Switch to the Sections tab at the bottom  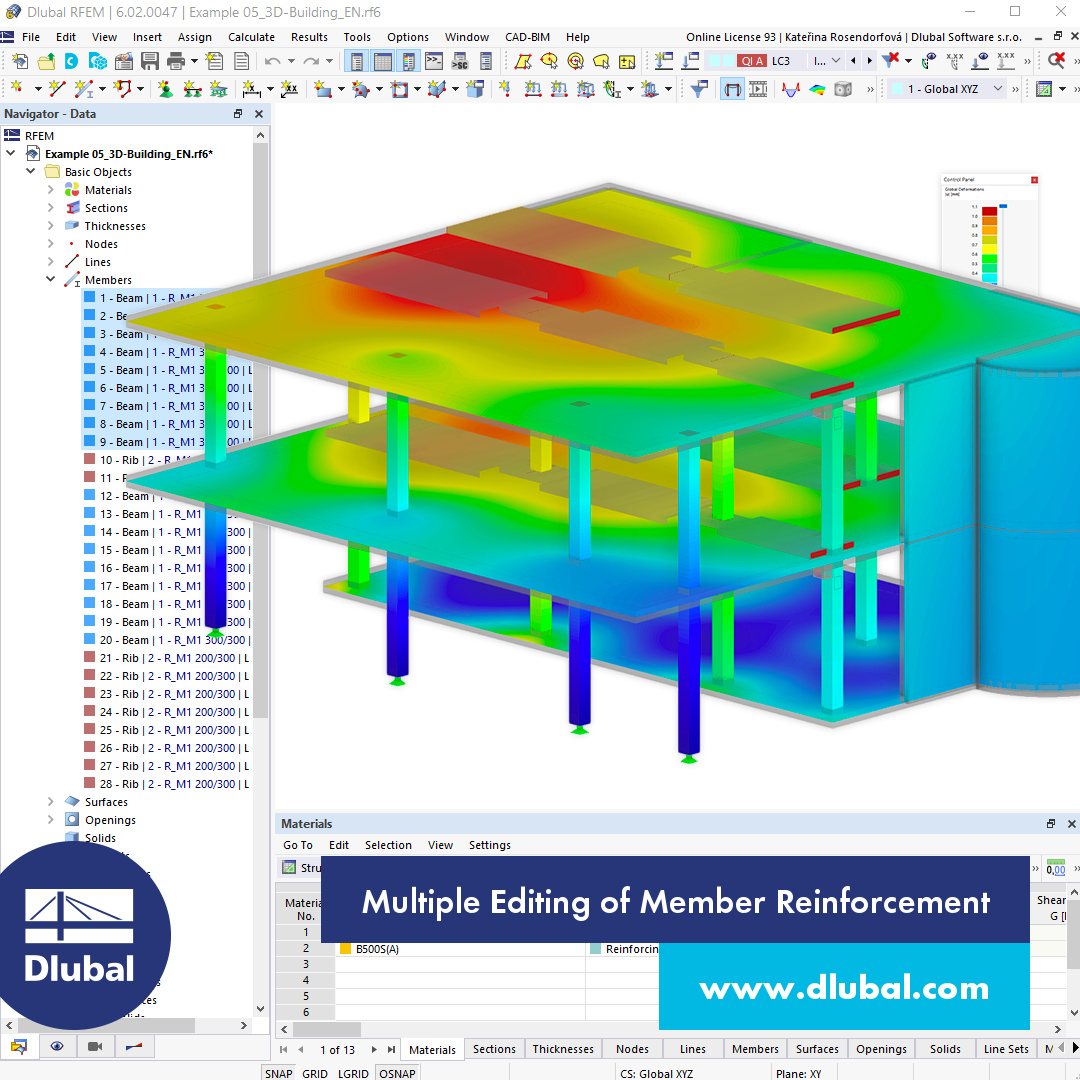[x=494, y=1049]
